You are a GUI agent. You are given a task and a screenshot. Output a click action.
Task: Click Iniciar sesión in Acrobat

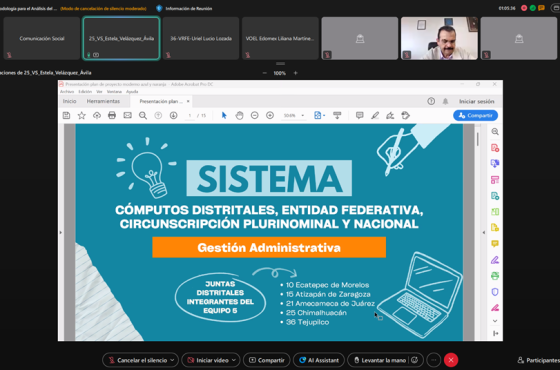tap(476, 101)
